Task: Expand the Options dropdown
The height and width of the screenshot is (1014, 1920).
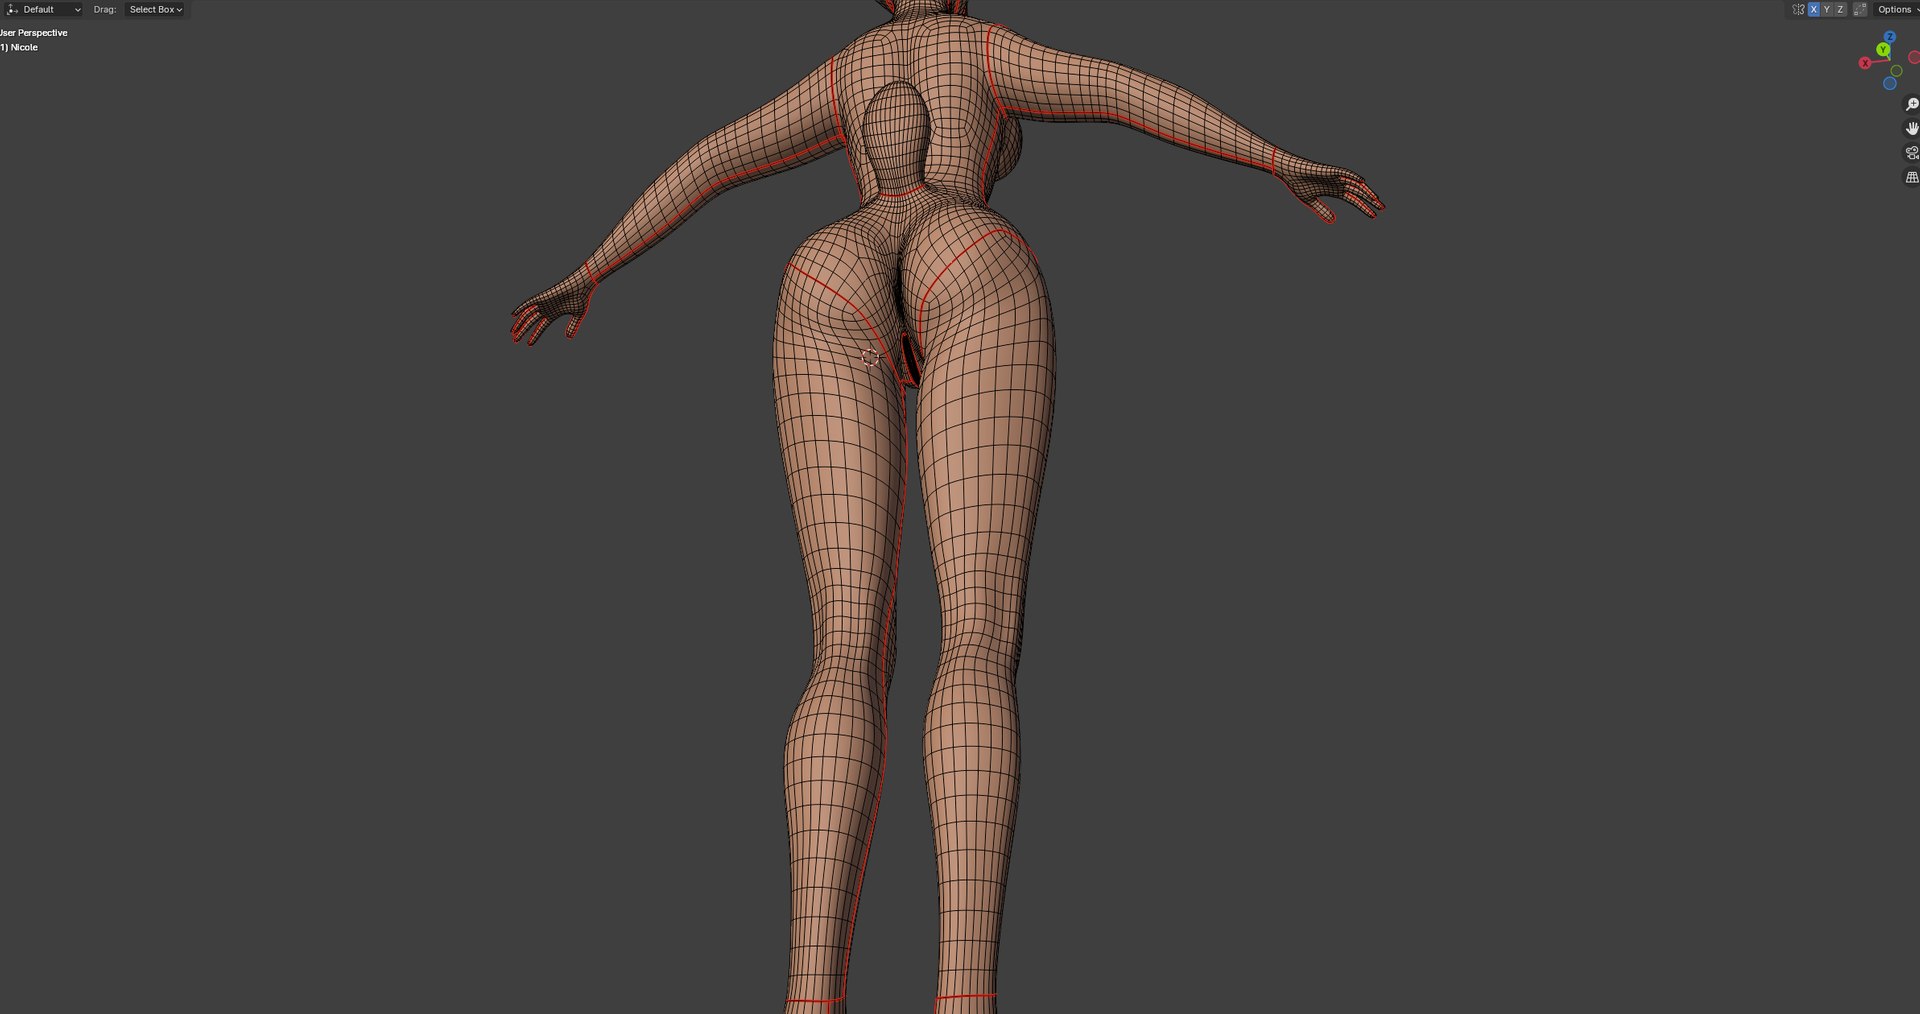Action: coord(1897,9)
